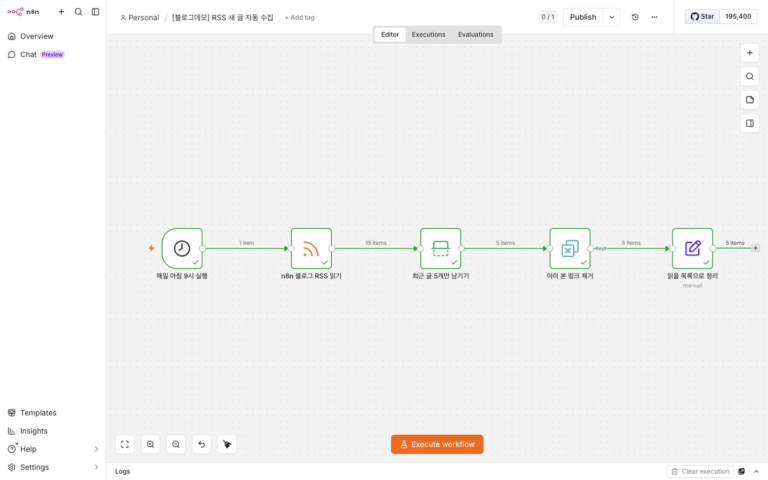The image size is (768, 480).
Task: Switch to the Executions tab
Action: pos(428,35)
